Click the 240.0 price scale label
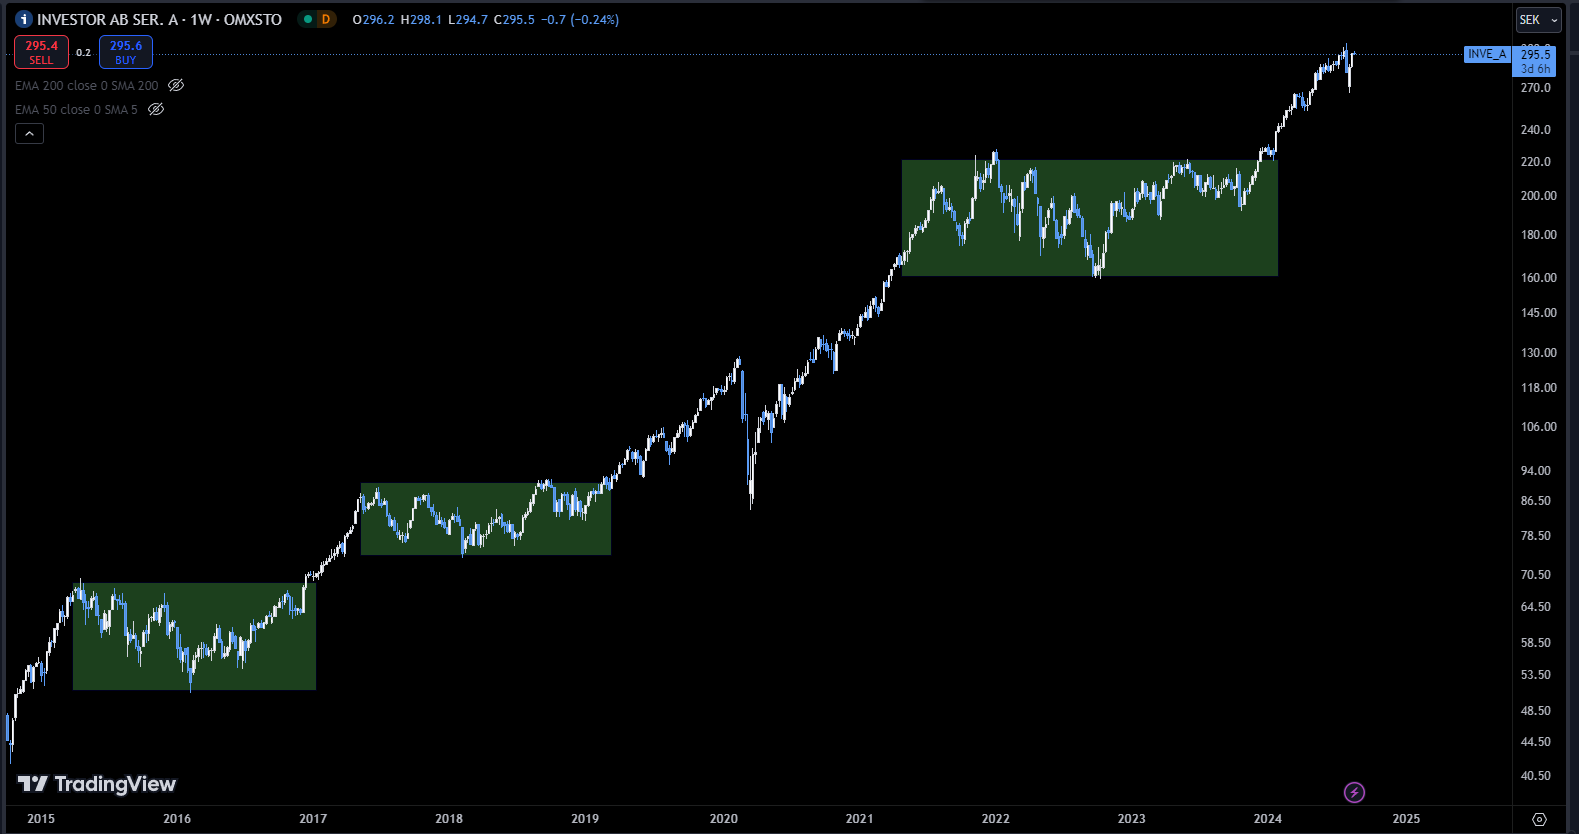This screenshot has width=1579, height=834. pyautogui.click(x=1536, y=130)
